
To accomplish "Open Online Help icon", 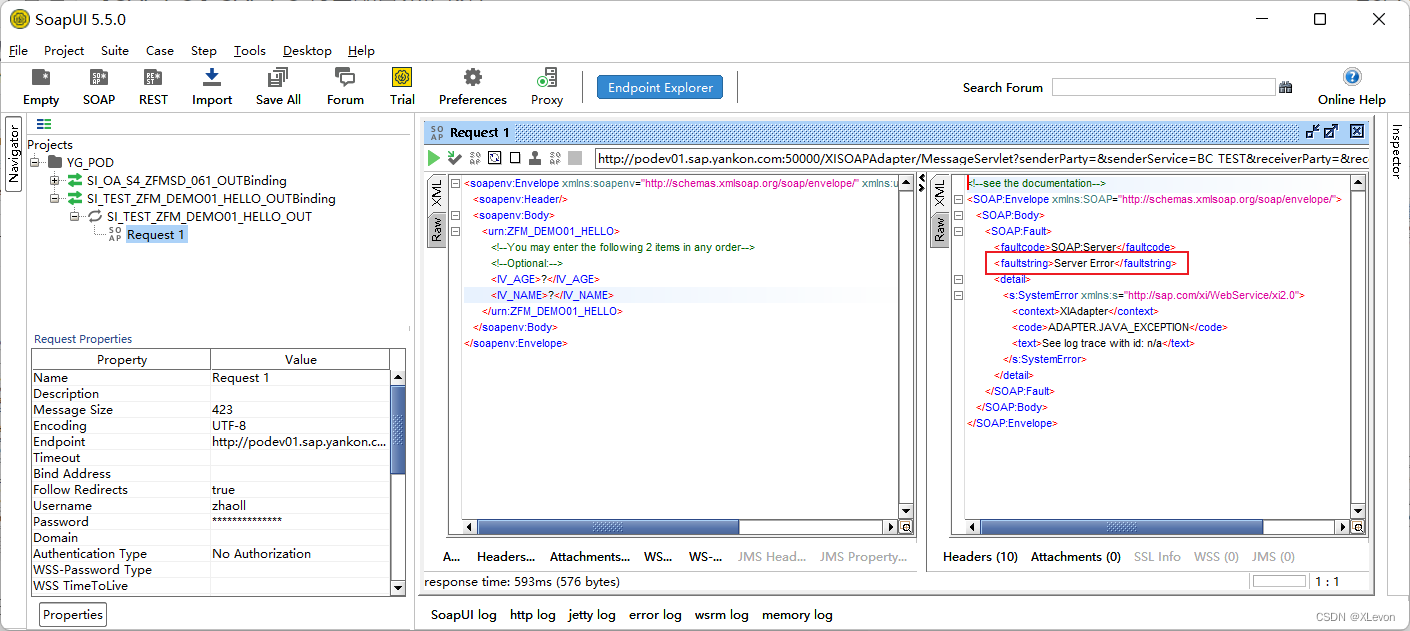I will tap(1352, 77).
